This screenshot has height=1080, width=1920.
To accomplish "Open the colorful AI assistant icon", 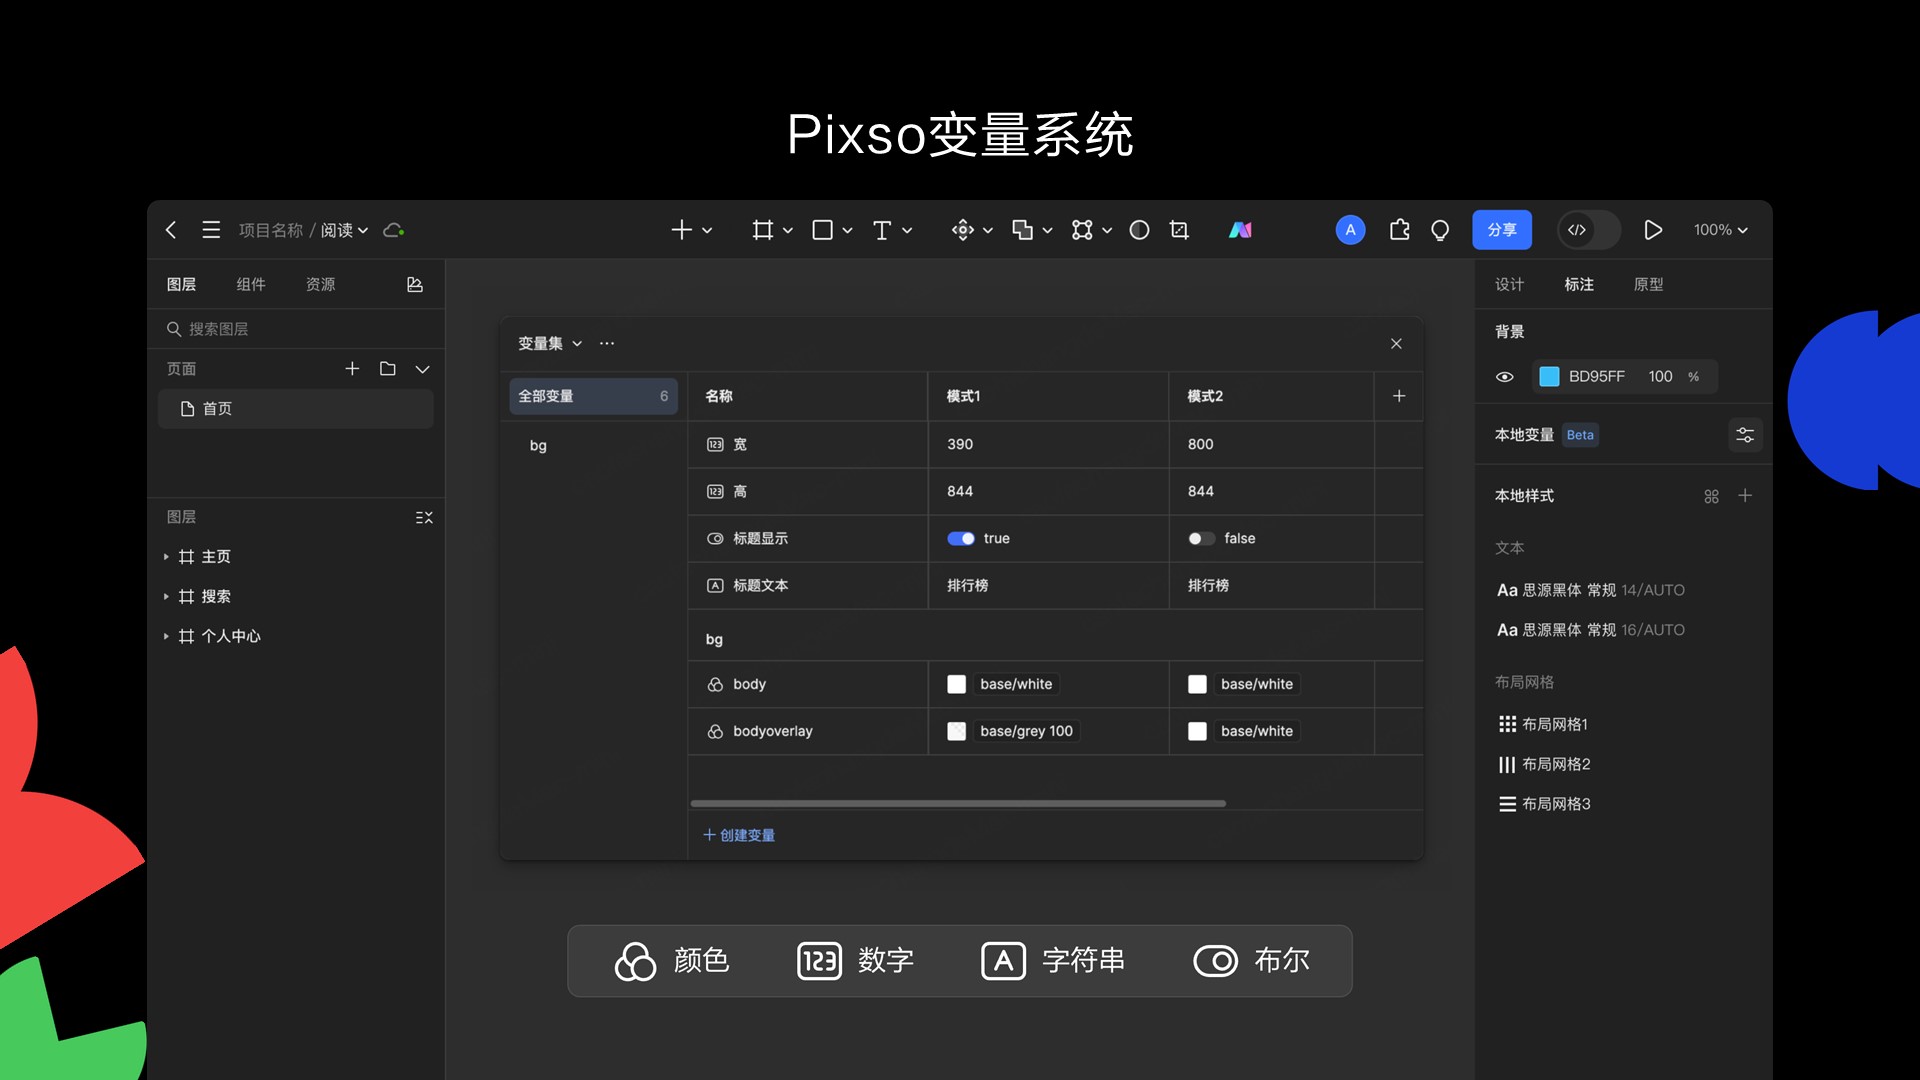I will point(1240,230).
